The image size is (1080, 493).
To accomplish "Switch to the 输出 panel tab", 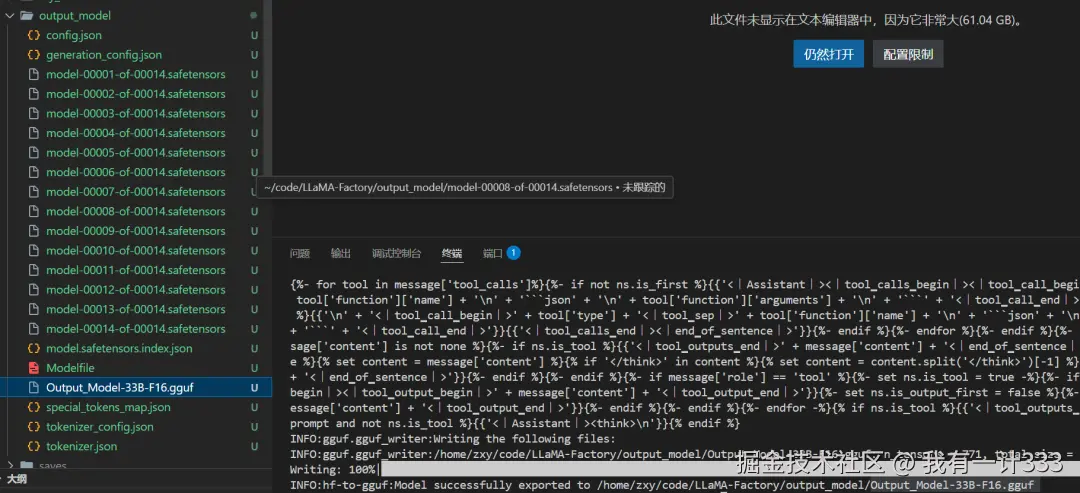I will pos(341,253).
